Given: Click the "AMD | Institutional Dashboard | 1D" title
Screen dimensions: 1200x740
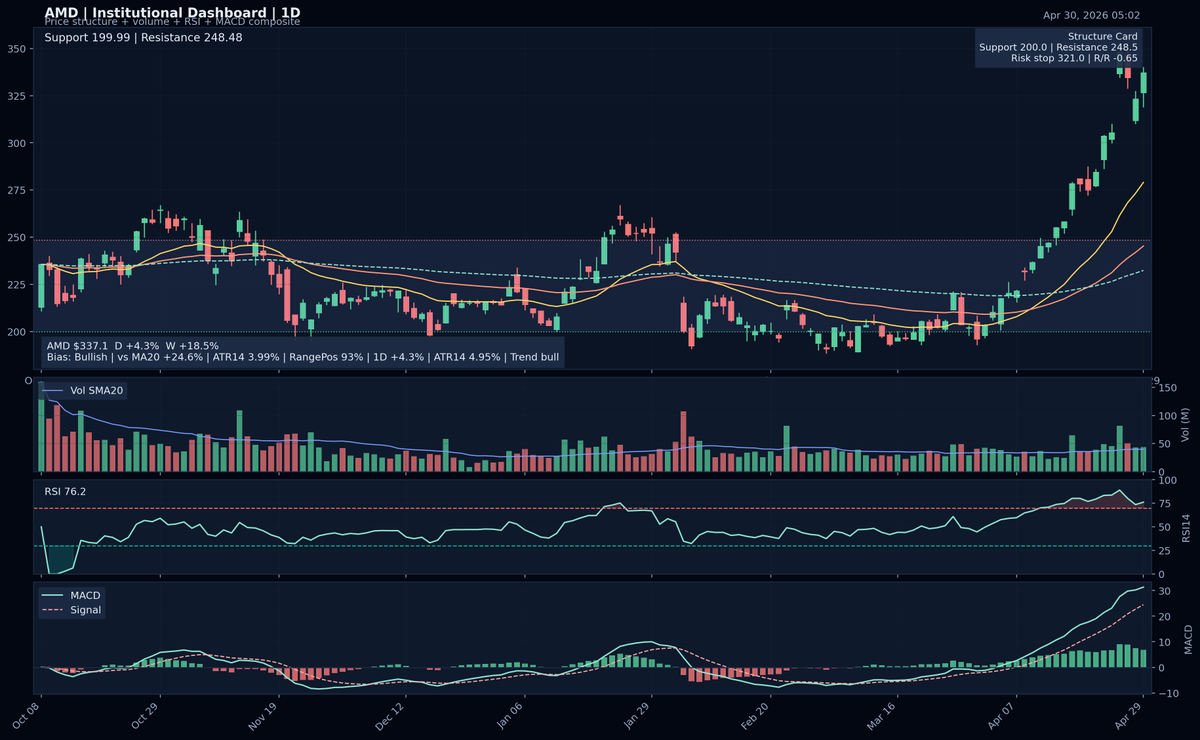Looking at the screenshot, I should 172,12.
